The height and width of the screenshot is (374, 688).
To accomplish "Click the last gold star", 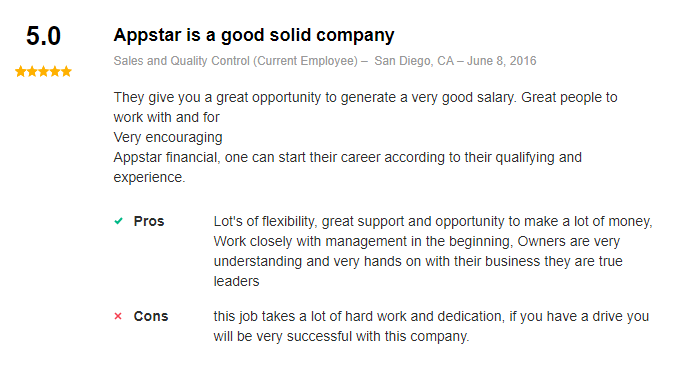I will [66, 71].
